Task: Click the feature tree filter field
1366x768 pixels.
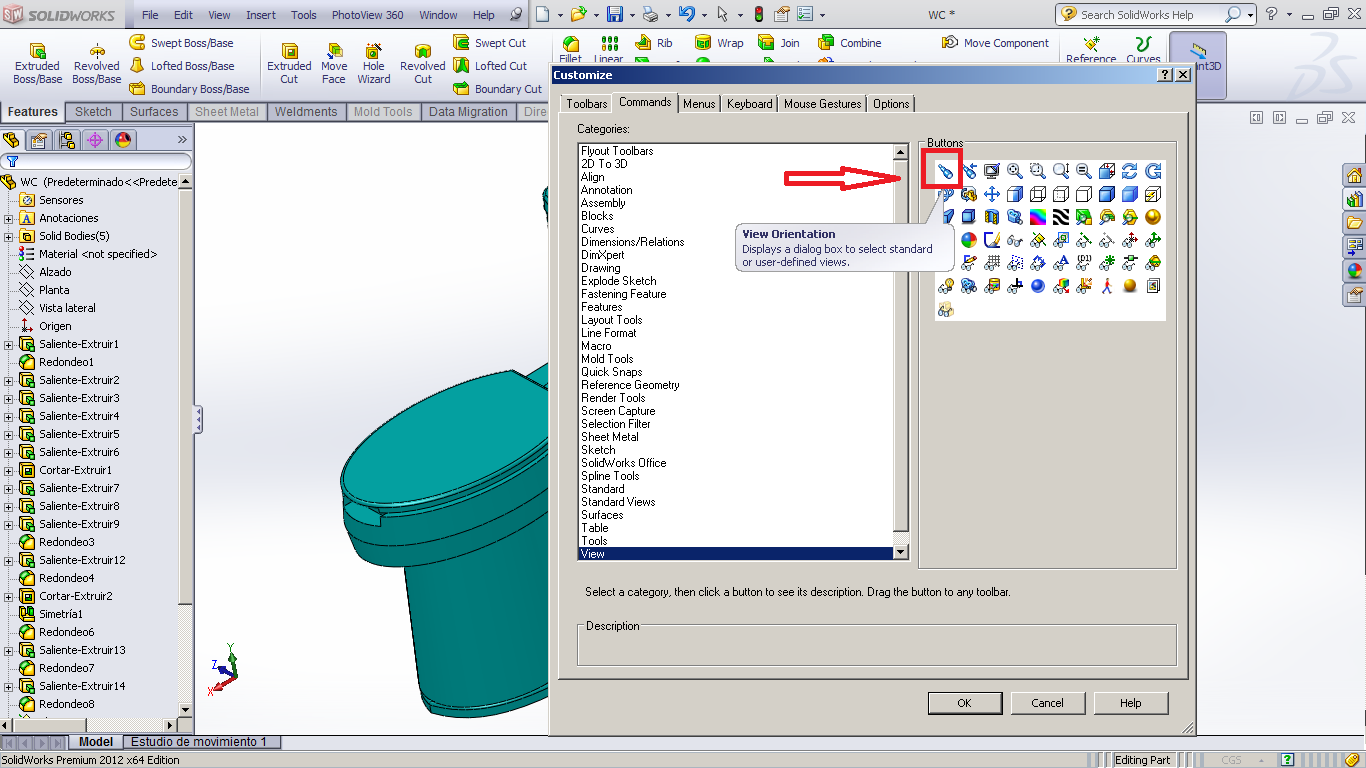Action: click(96, 161)
